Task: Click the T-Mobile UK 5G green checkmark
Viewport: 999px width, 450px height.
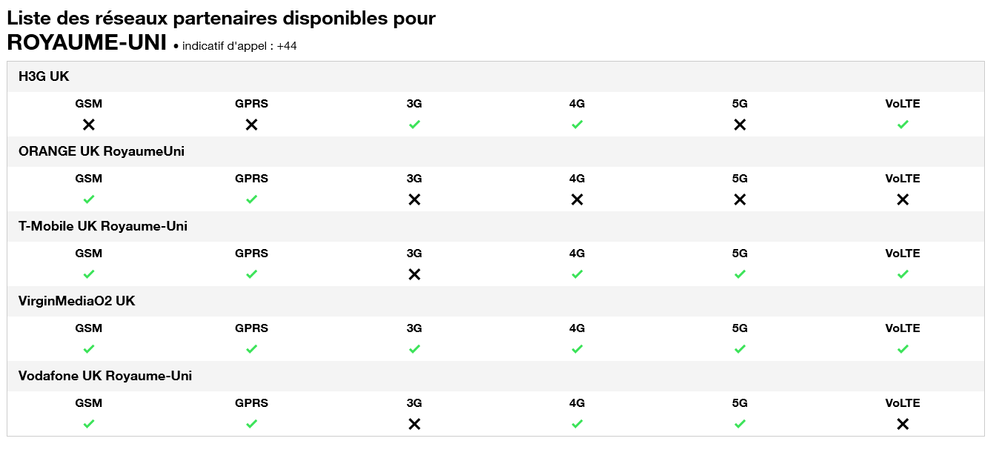Action: pyautogui.click(x=740, y=275)
